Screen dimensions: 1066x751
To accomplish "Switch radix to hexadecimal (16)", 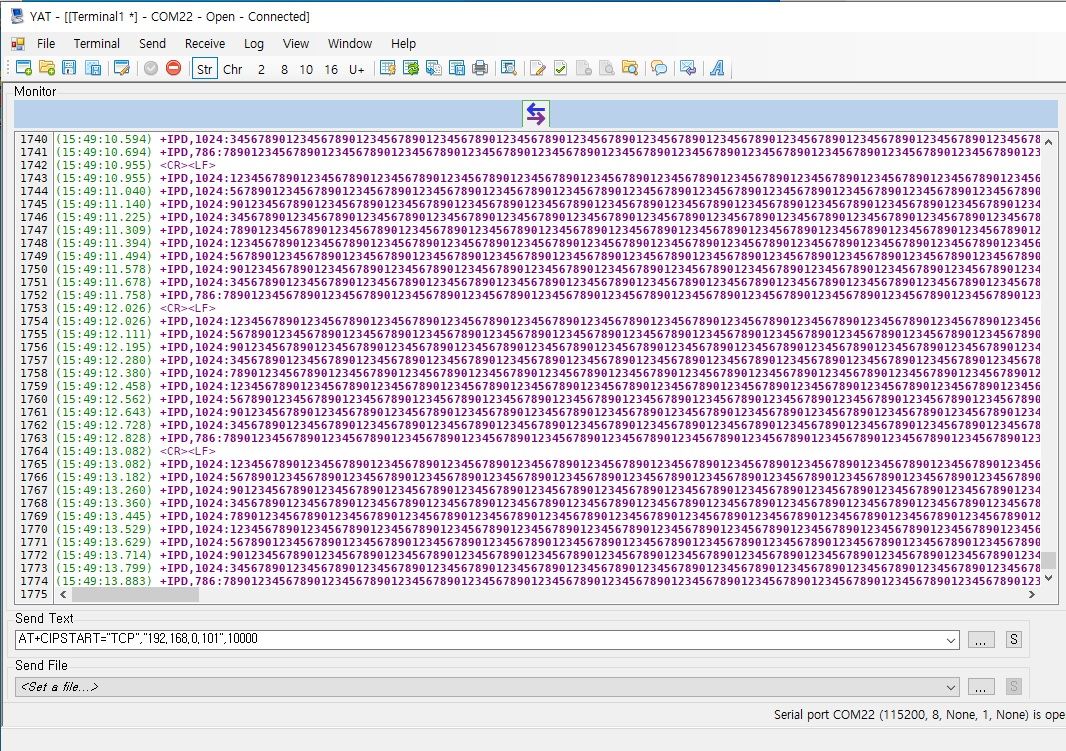I will point(331,69).
